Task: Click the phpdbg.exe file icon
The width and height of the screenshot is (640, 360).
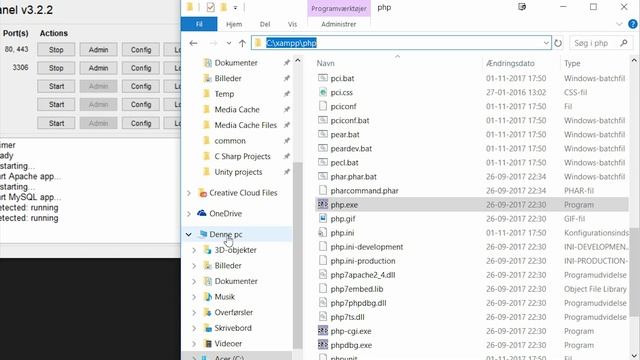Action: tap(323, 345)
